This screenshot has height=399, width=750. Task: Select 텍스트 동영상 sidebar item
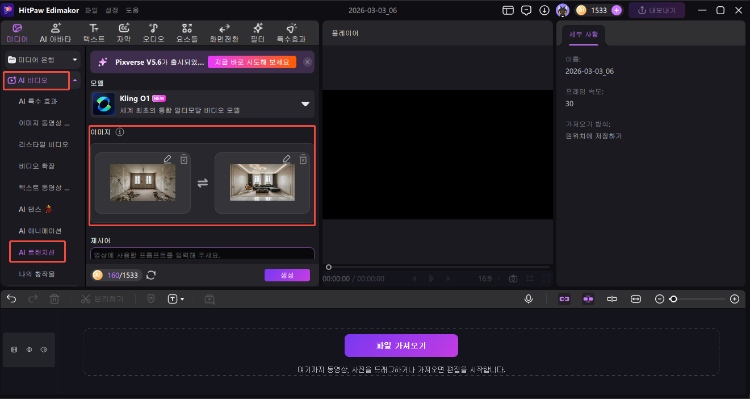[x=44, y=188]
